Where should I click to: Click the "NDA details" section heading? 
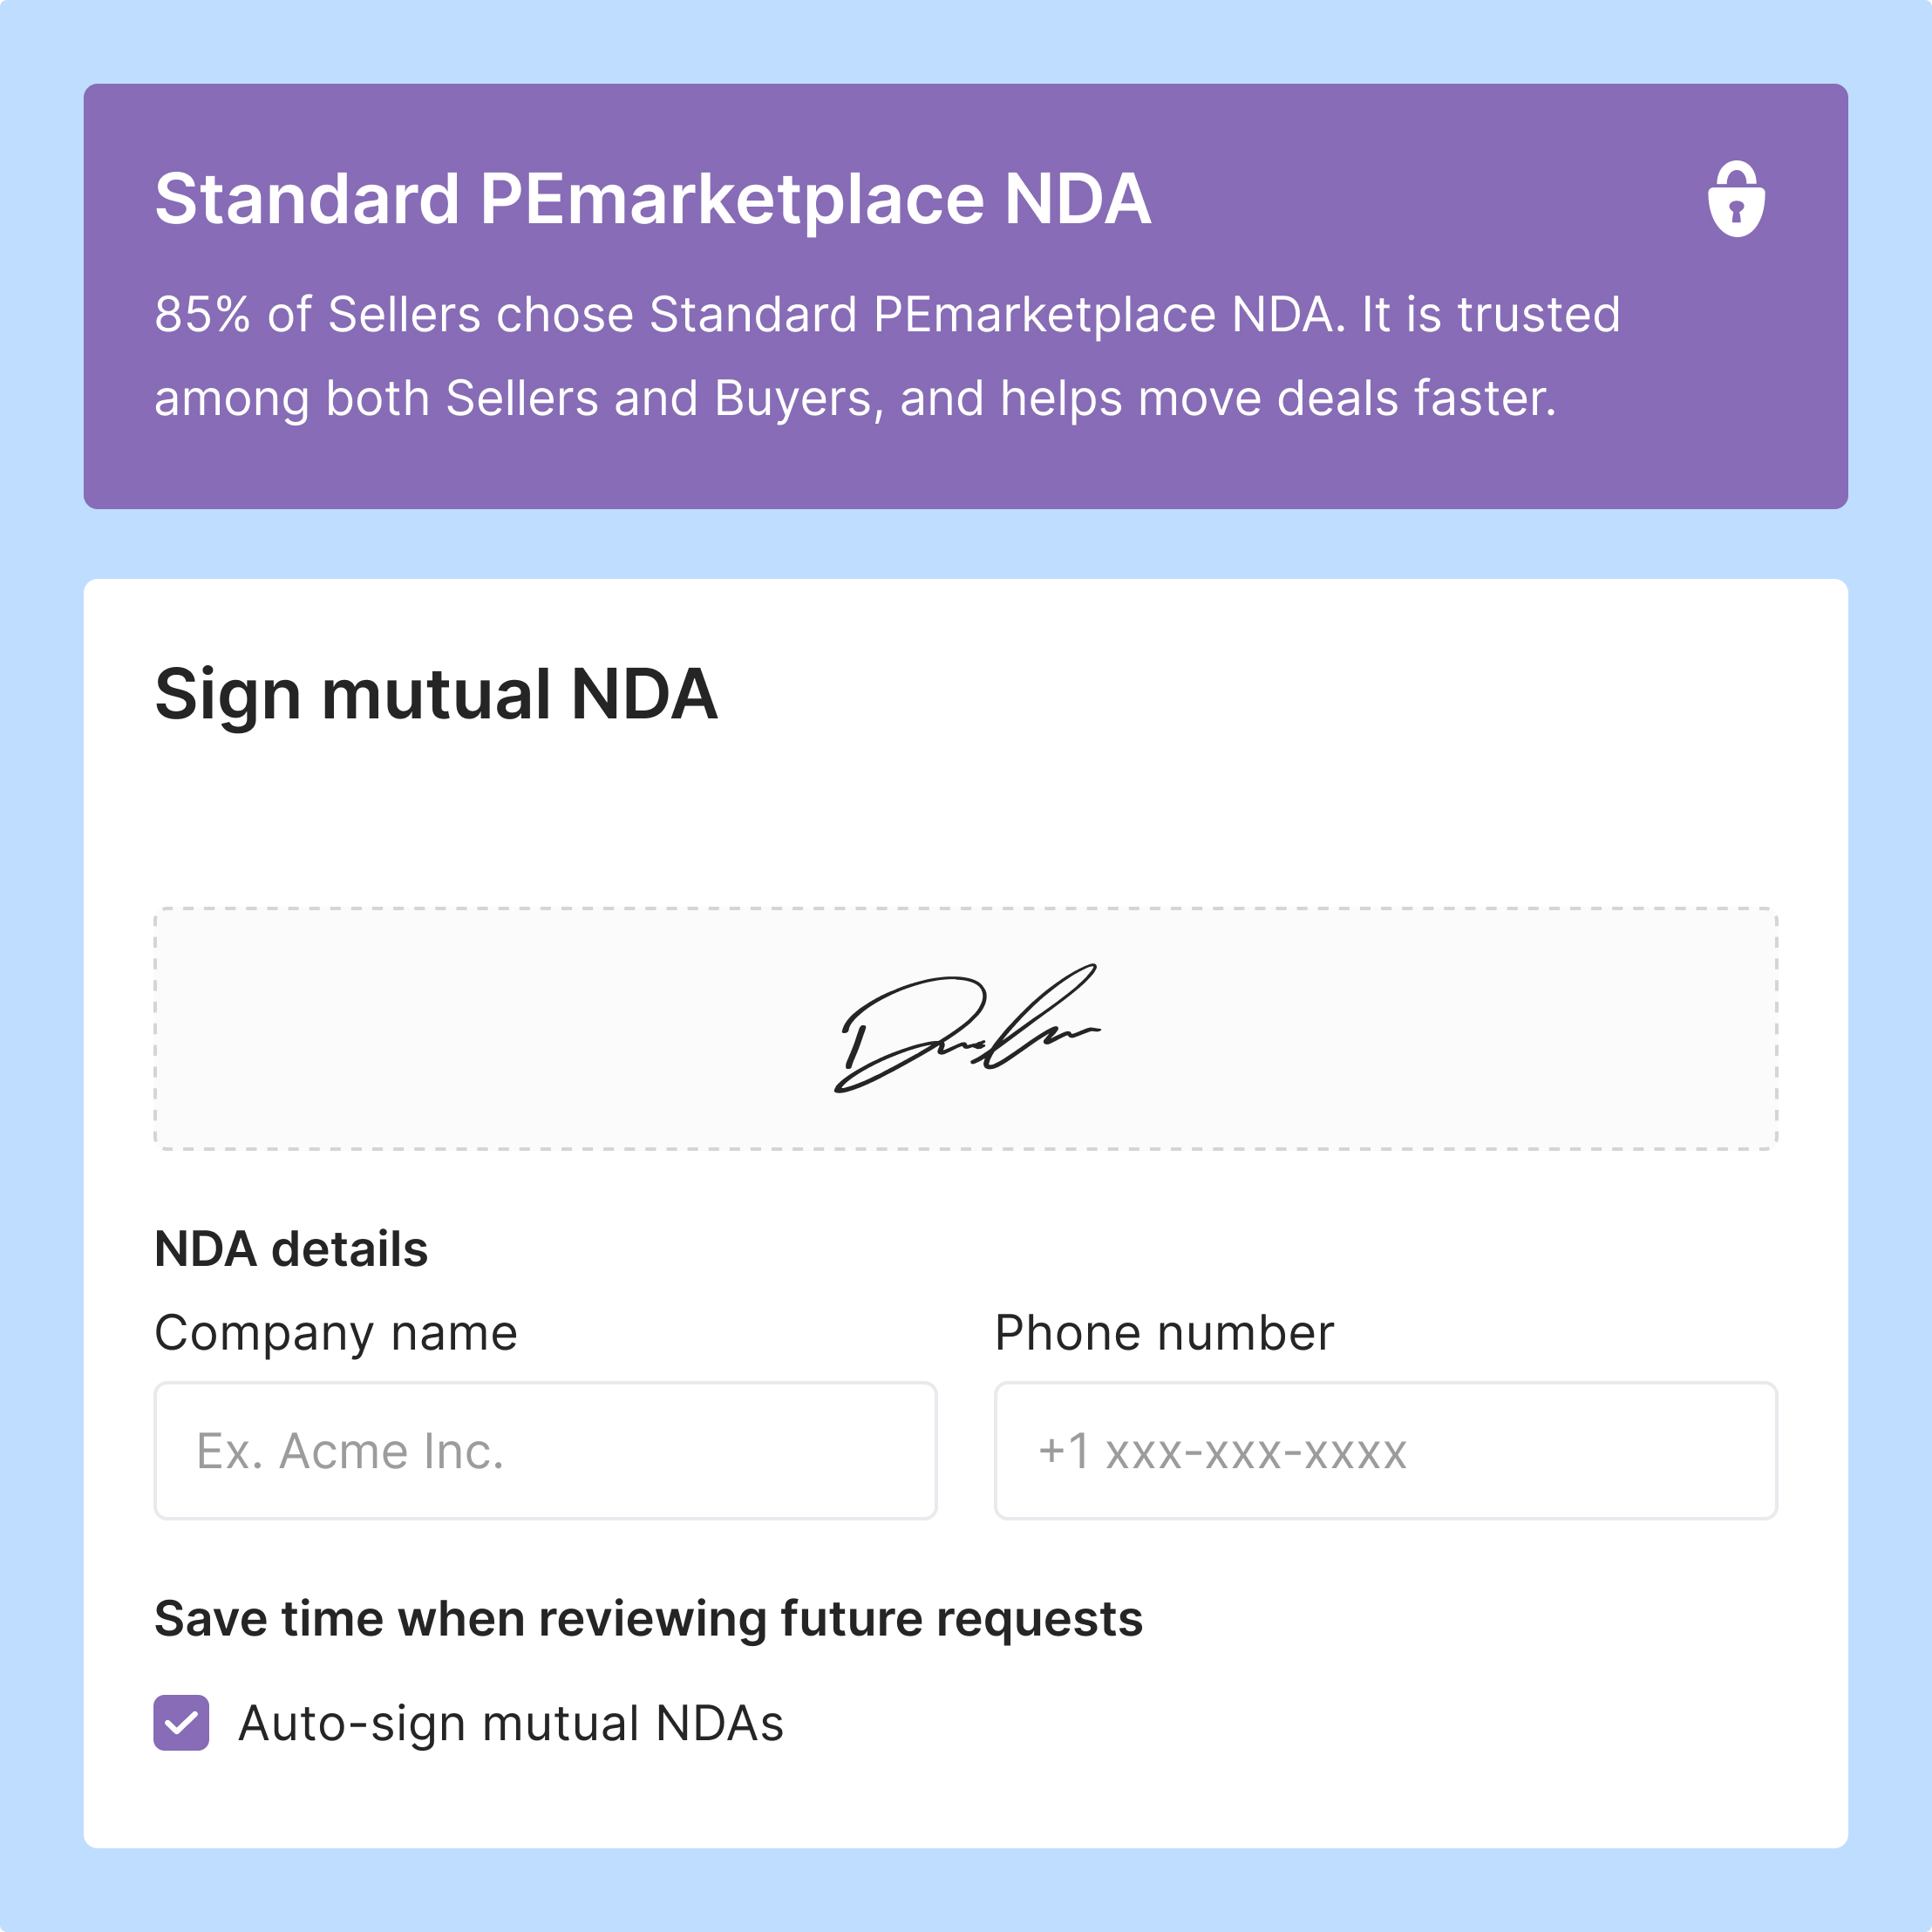pyautogui.click(x=291, y=1249)
